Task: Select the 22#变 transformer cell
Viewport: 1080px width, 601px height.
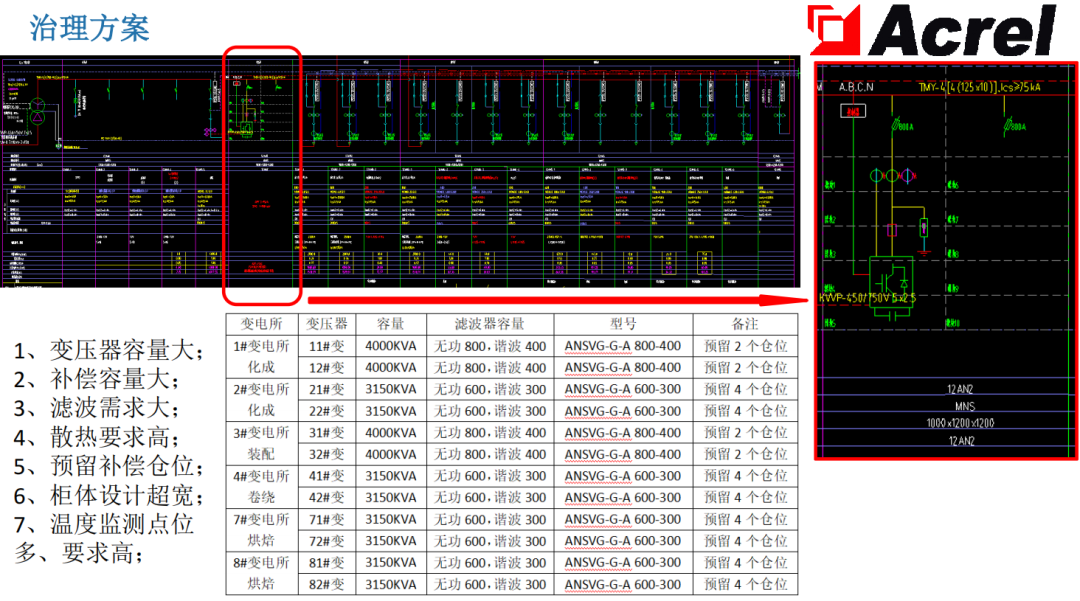Action: point(326,411)
